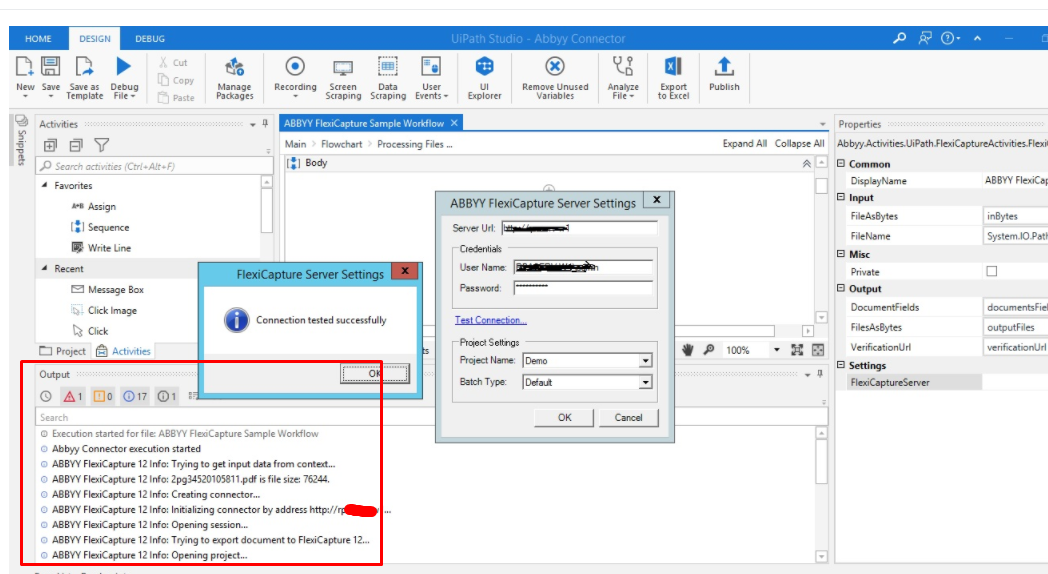The image size is (1048, 574).
Task: Click Copy in ribbon
Action: pyautogui.click(x=176, y=80)
